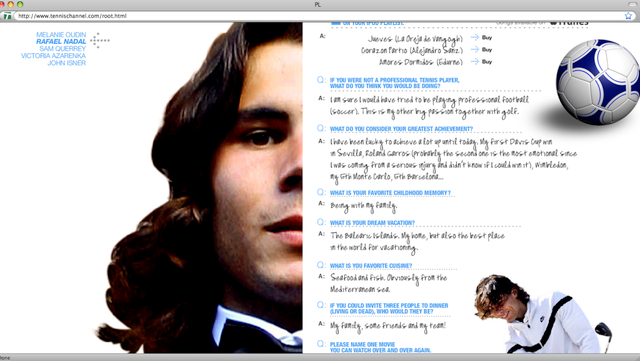The width and height of the screenshot is (640, 361).
Task: Click the yellow minimize button of the window
Action: tap(11, 4)
